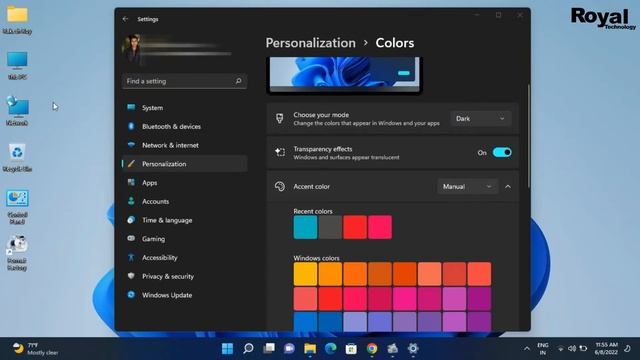Screen dimensions: 640x360
Task: Pick the teal recent color swatch
Action: coord(305,227)
